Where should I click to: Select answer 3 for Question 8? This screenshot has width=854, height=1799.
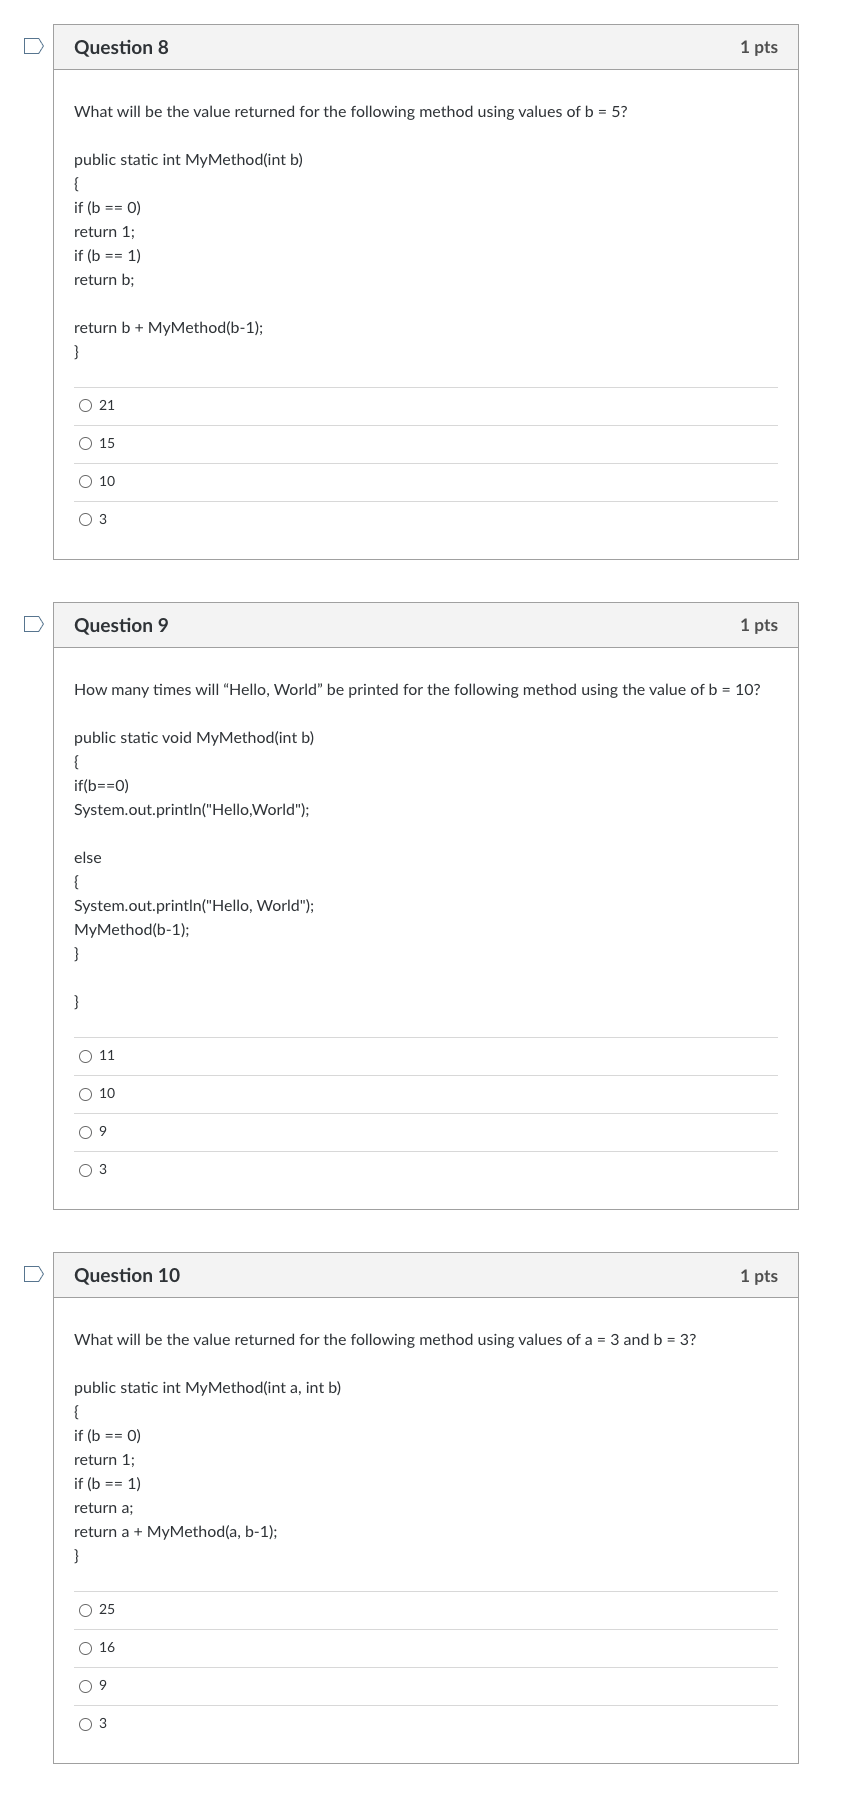click(x=85, y=518)
